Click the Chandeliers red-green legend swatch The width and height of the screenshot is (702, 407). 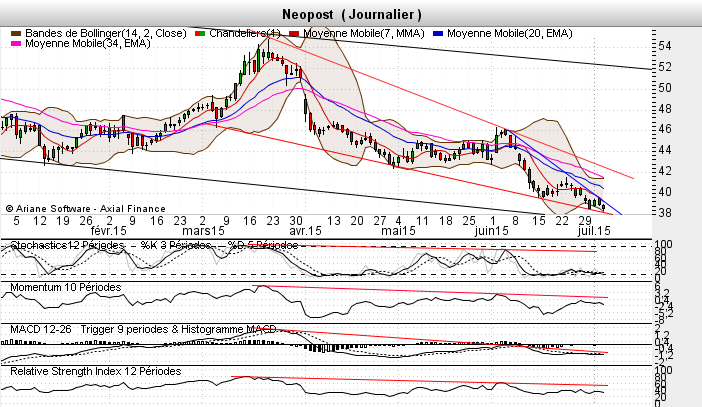(x=200, y=34)
